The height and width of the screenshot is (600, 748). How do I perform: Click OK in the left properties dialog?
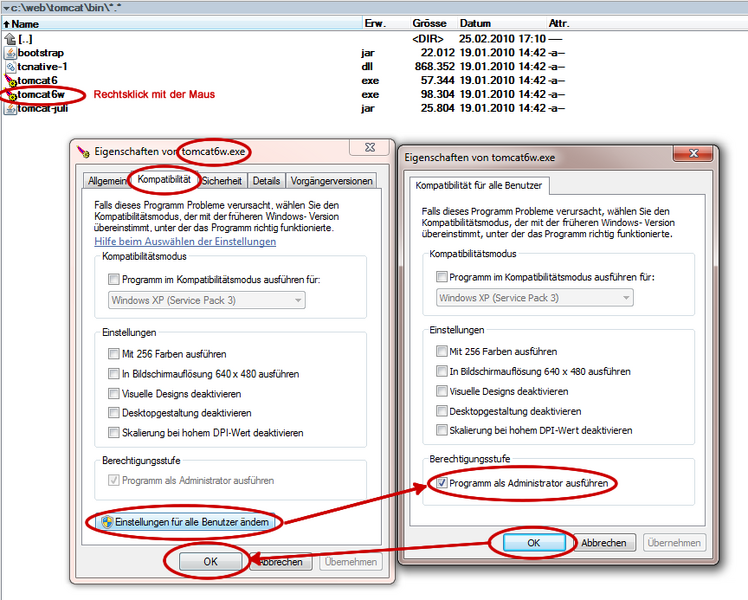[x=210, y=562]
